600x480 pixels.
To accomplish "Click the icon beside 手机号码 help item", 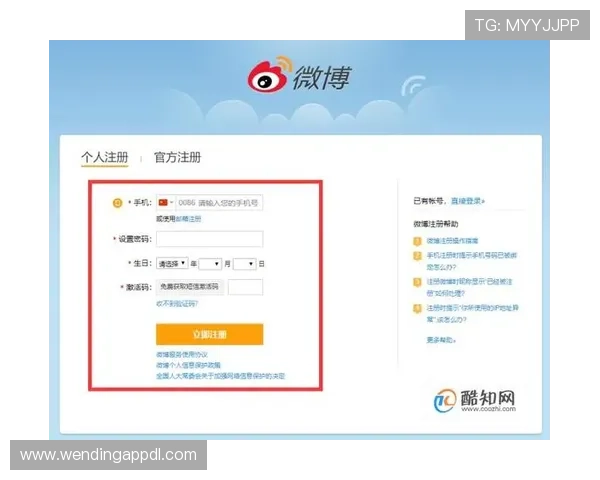I will coord(417,256).
